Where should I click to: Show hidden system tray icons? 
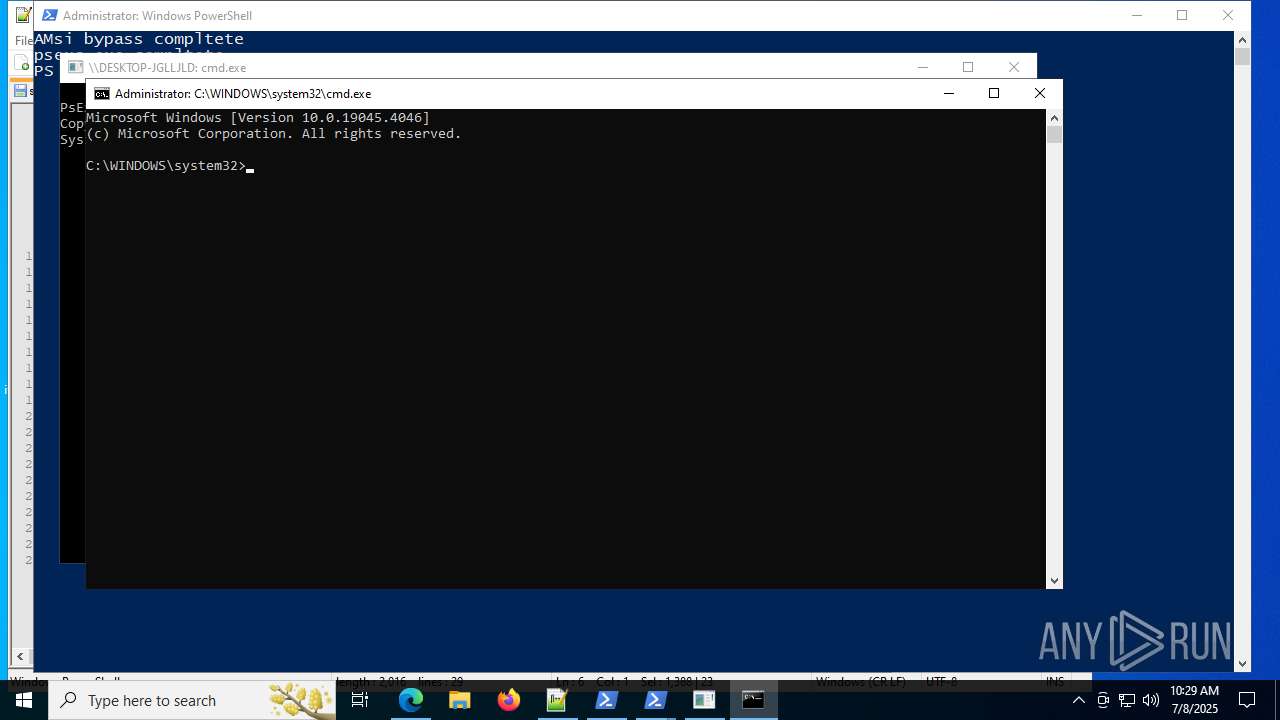tap(1079, 700)
